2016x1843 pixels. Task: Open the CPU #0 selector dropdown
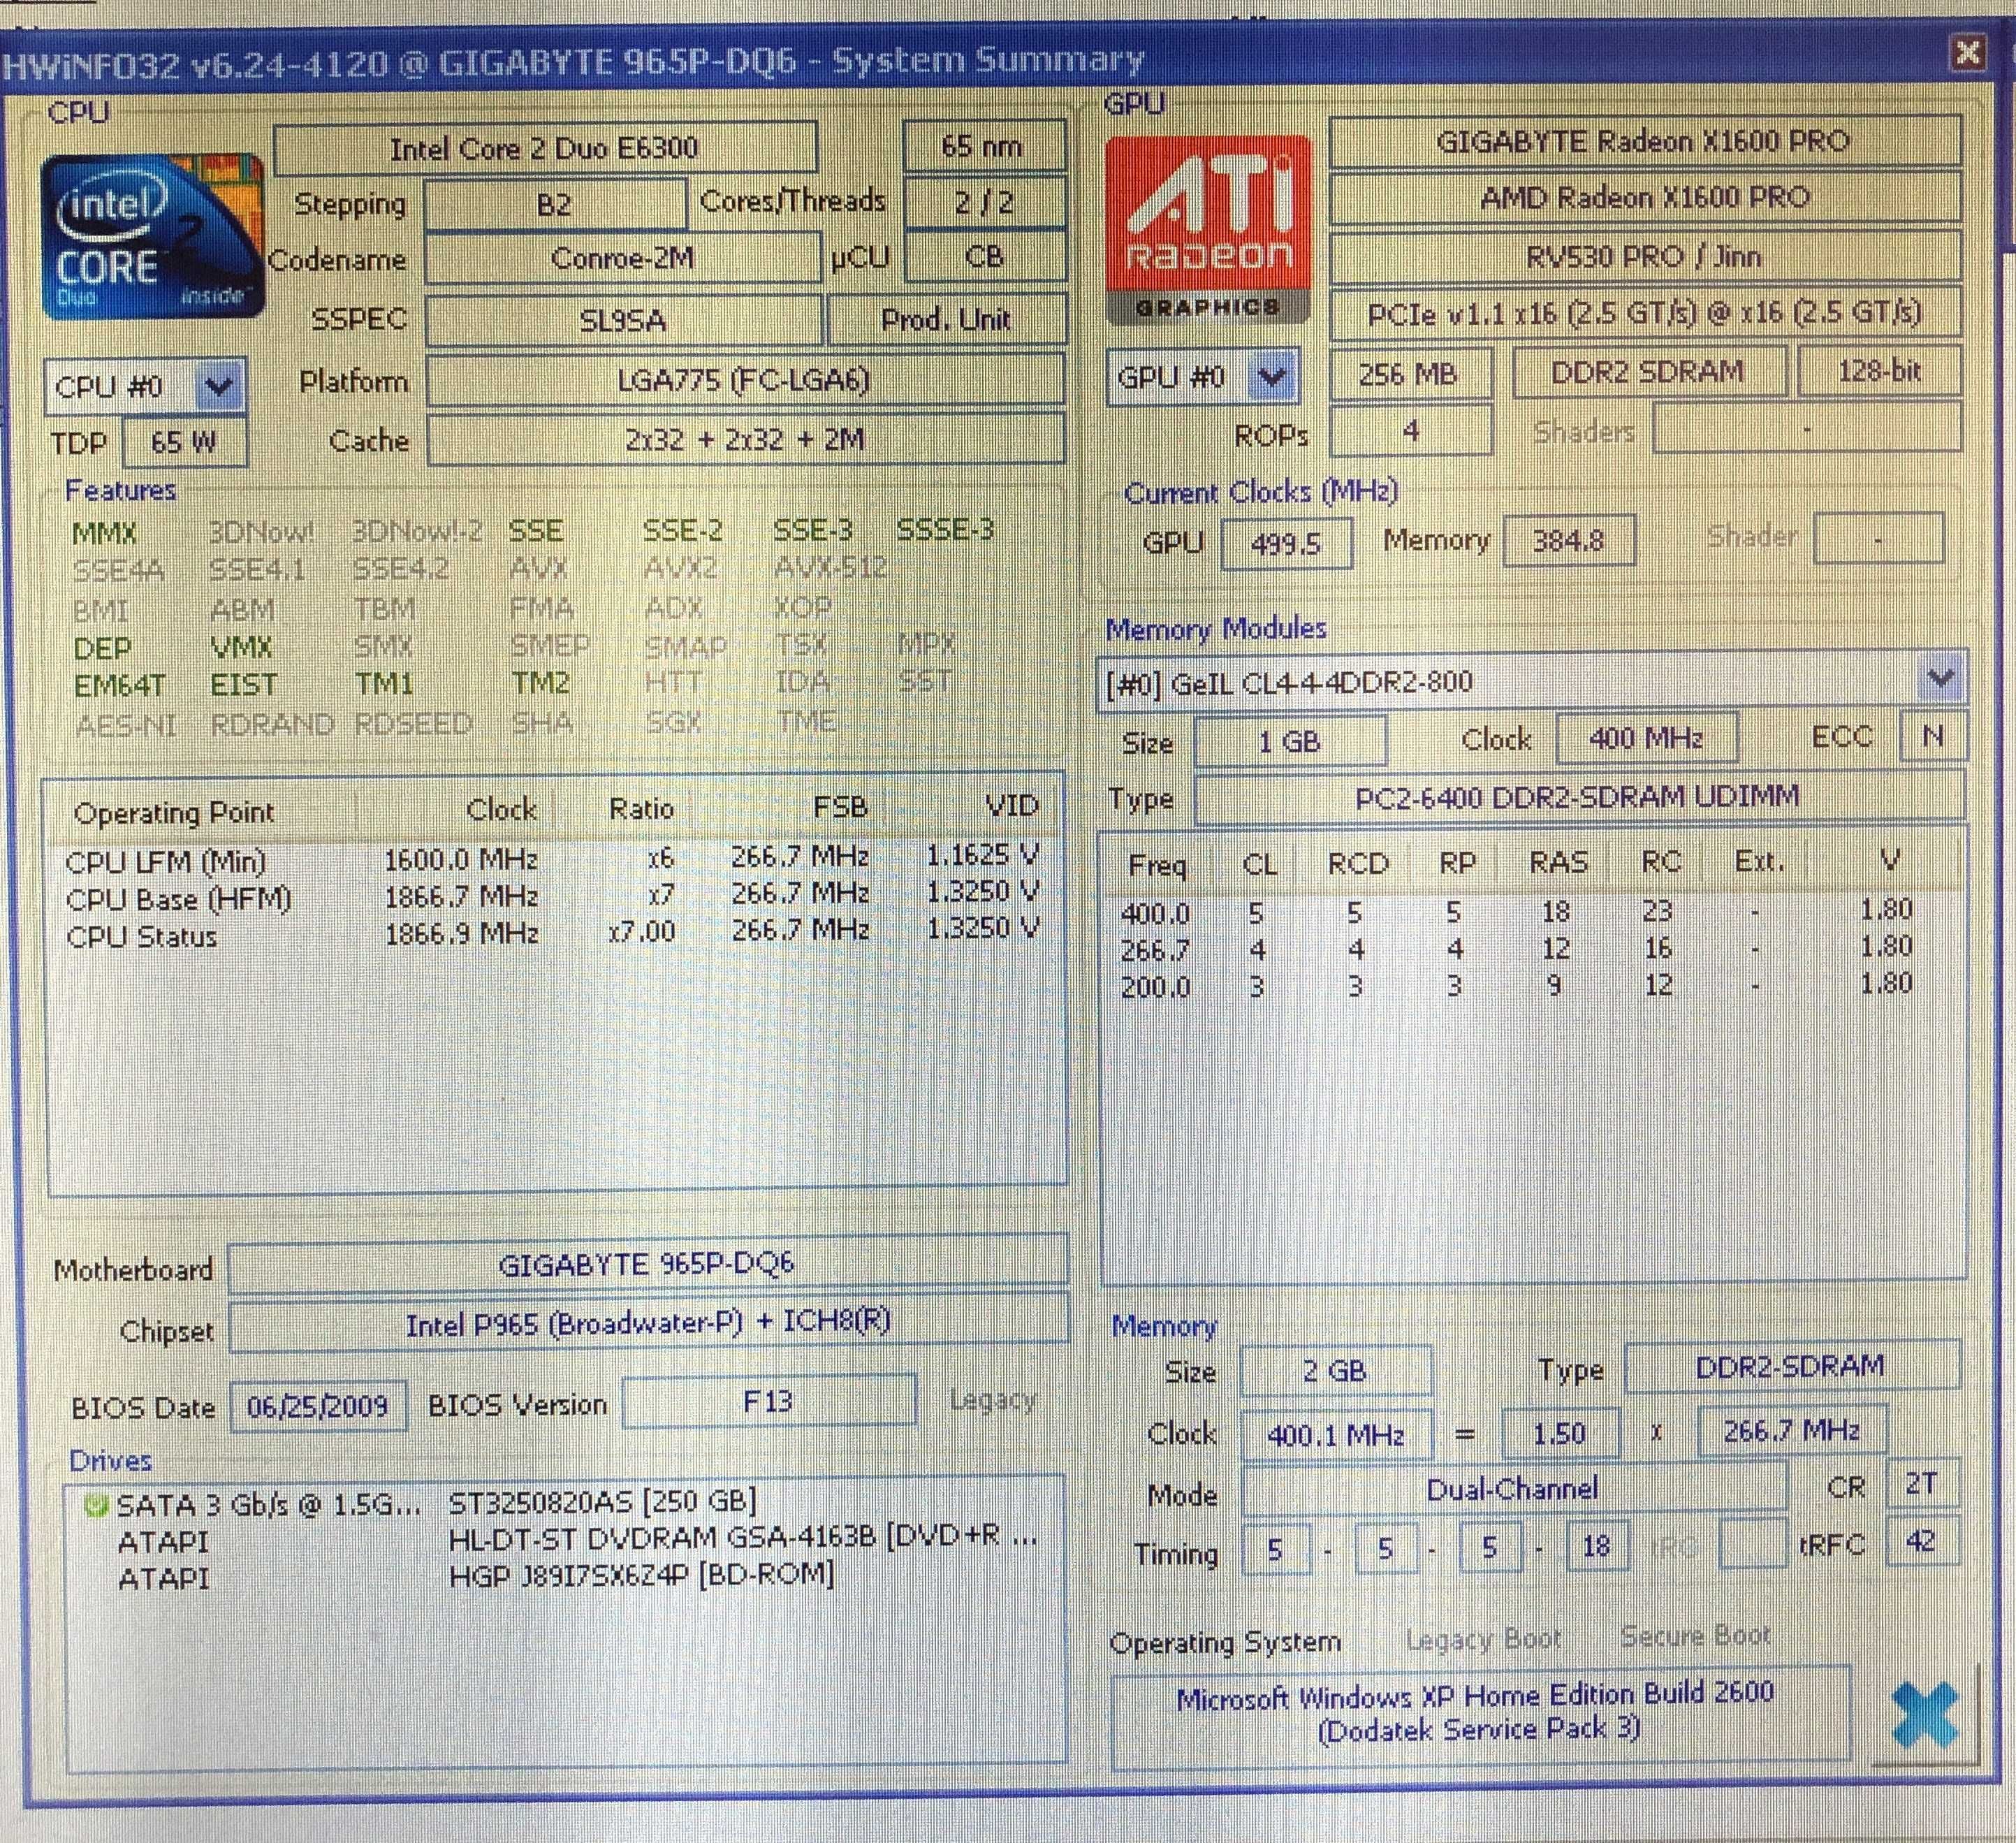218,386
